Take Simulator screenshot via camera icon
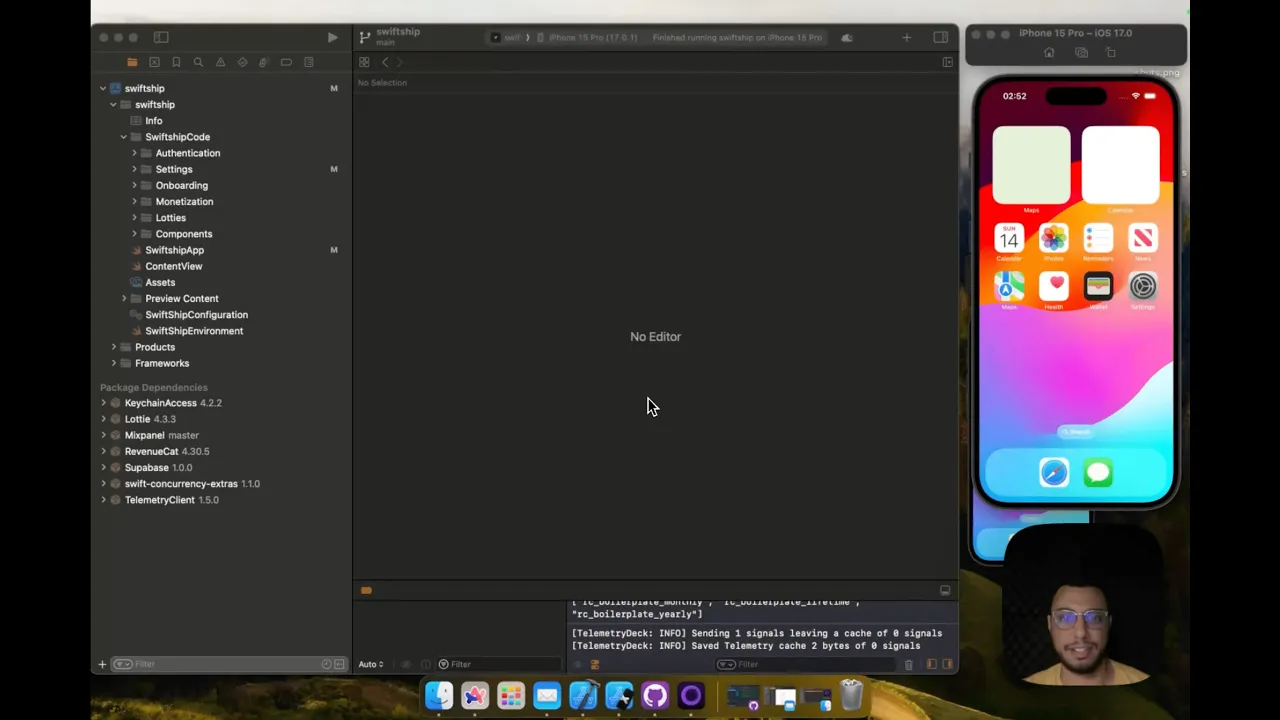Viewport: 1280px width, 720px height. pyautogui.click(x=1080, y=52)
